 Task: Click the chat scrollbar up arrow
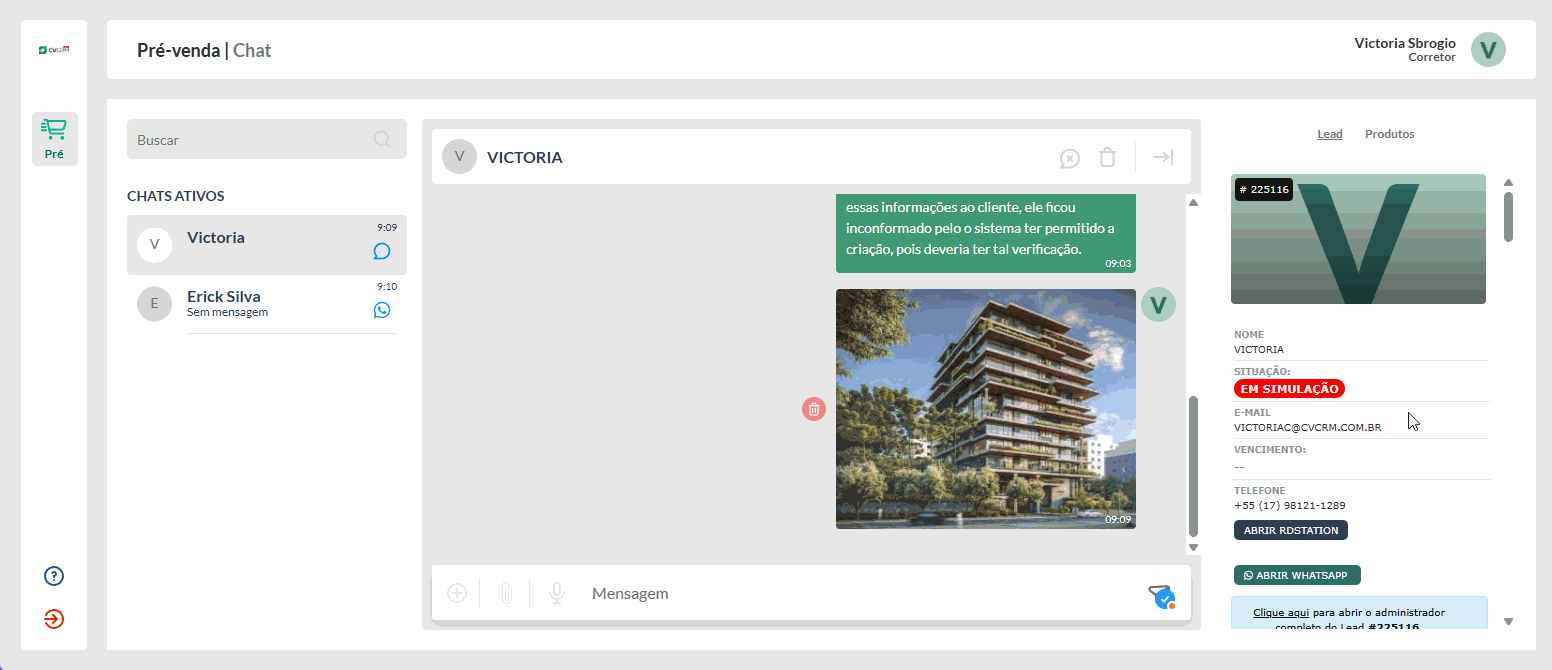click(1192, 203)
